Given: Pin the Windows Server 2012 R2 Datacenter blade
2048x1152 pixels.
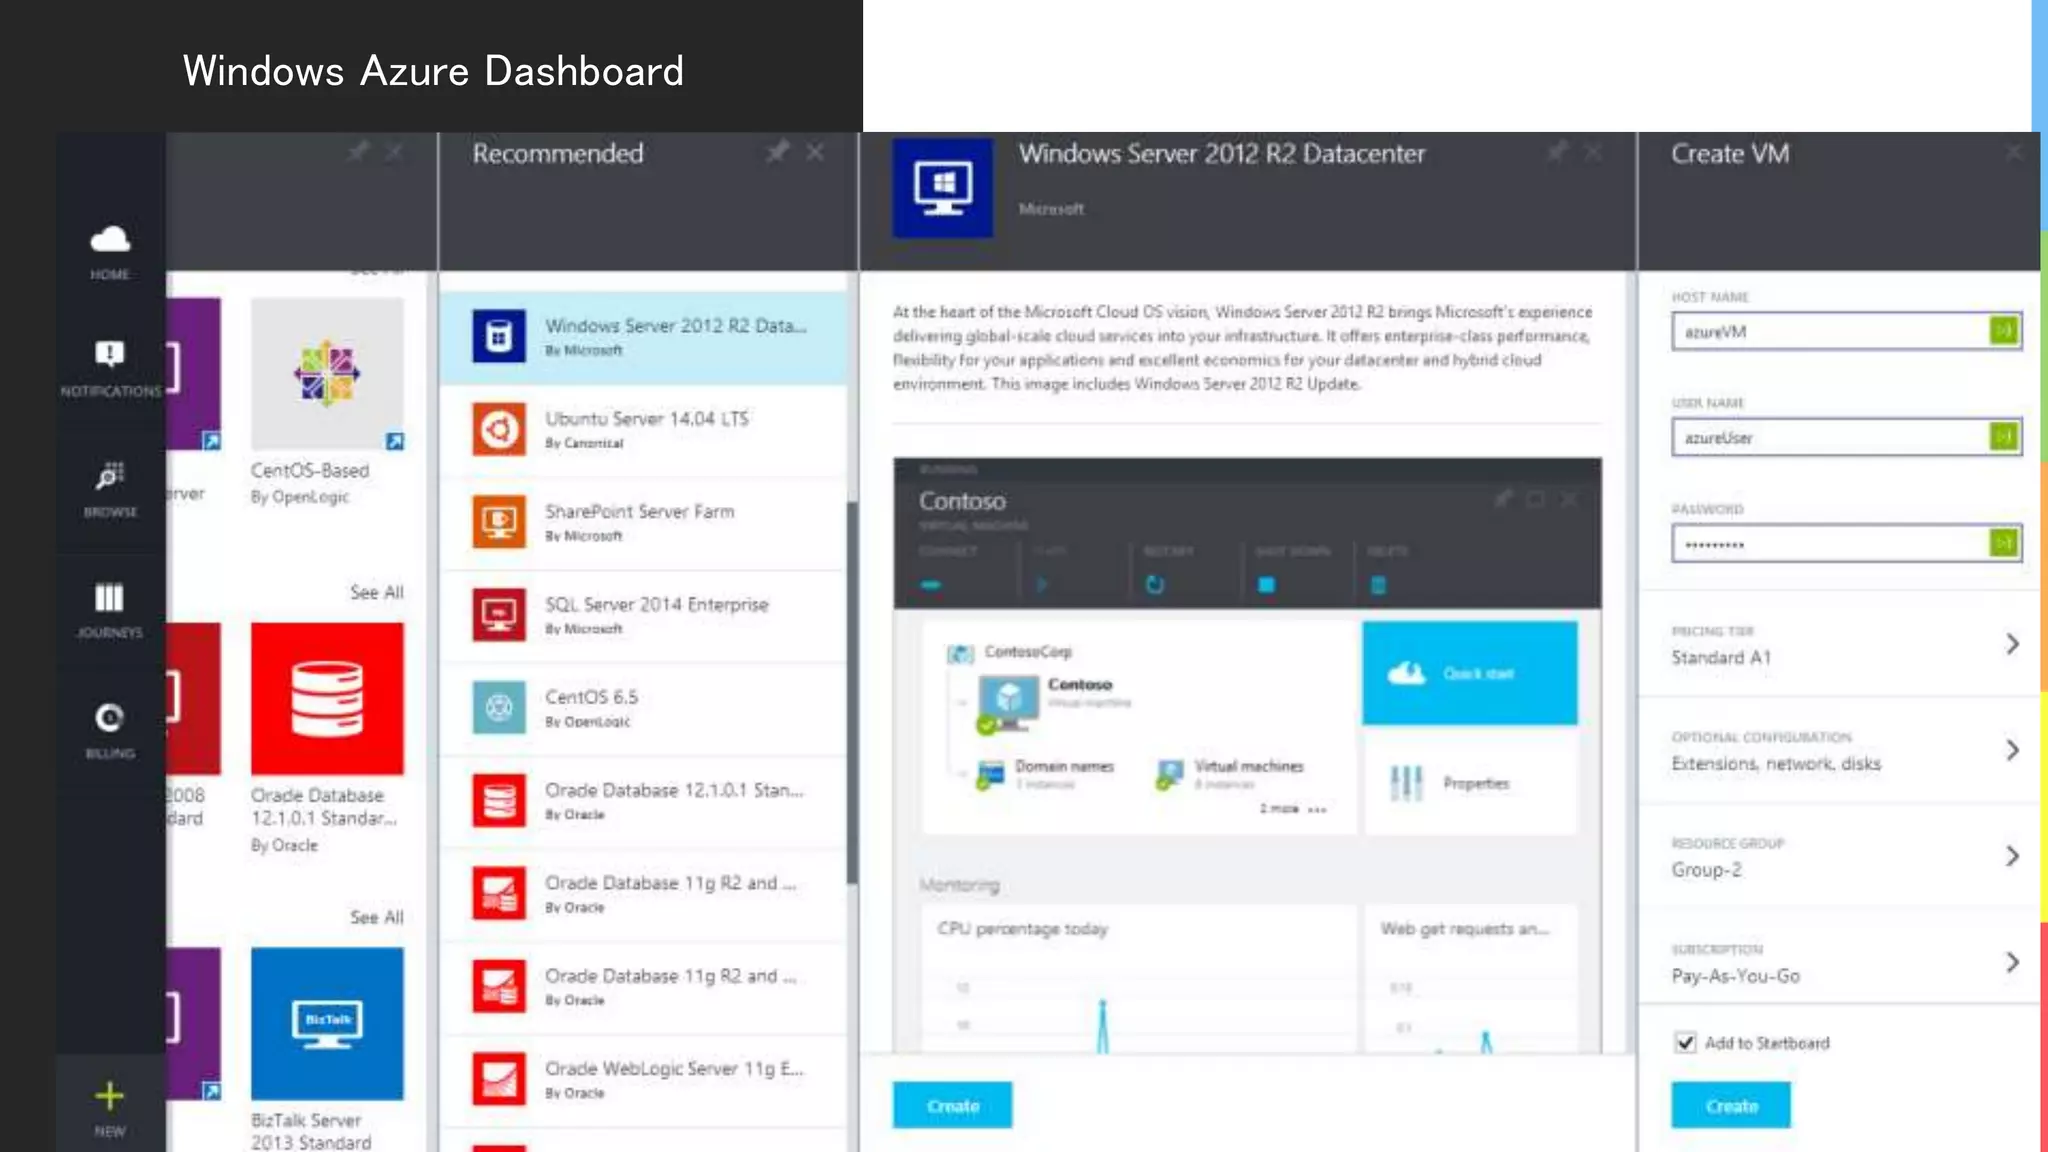Looking at the screenshot, I should pyautogui.click(x=1557, y=152).
